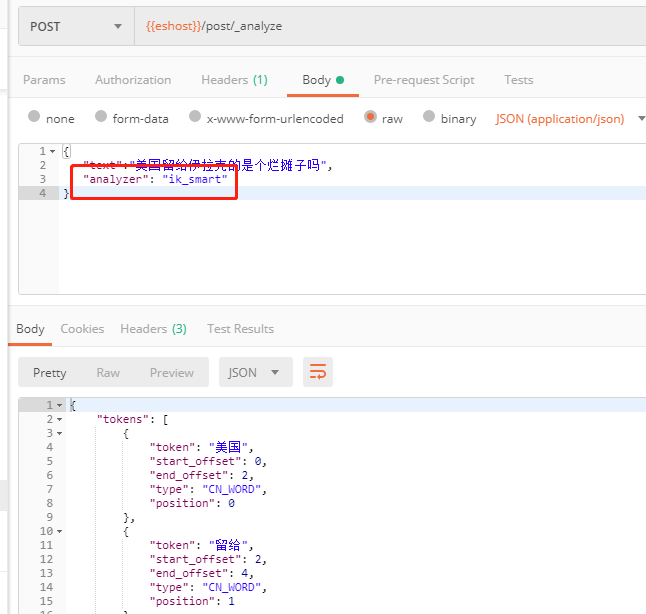Click the token value "留给"
646x614 pixels.
pos(228,545)
